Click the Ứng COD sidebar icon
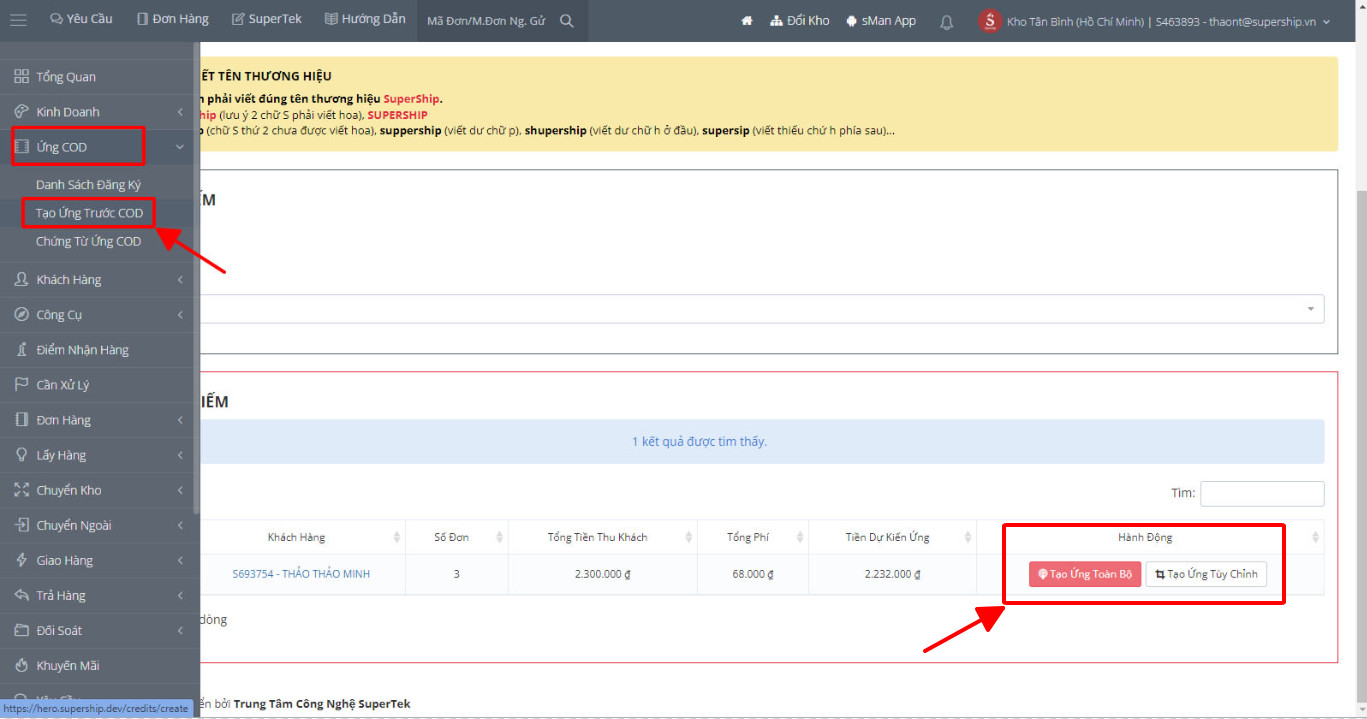Image resolution: width=1367 pixels, height=719 pixels. (x=21, y=147)
